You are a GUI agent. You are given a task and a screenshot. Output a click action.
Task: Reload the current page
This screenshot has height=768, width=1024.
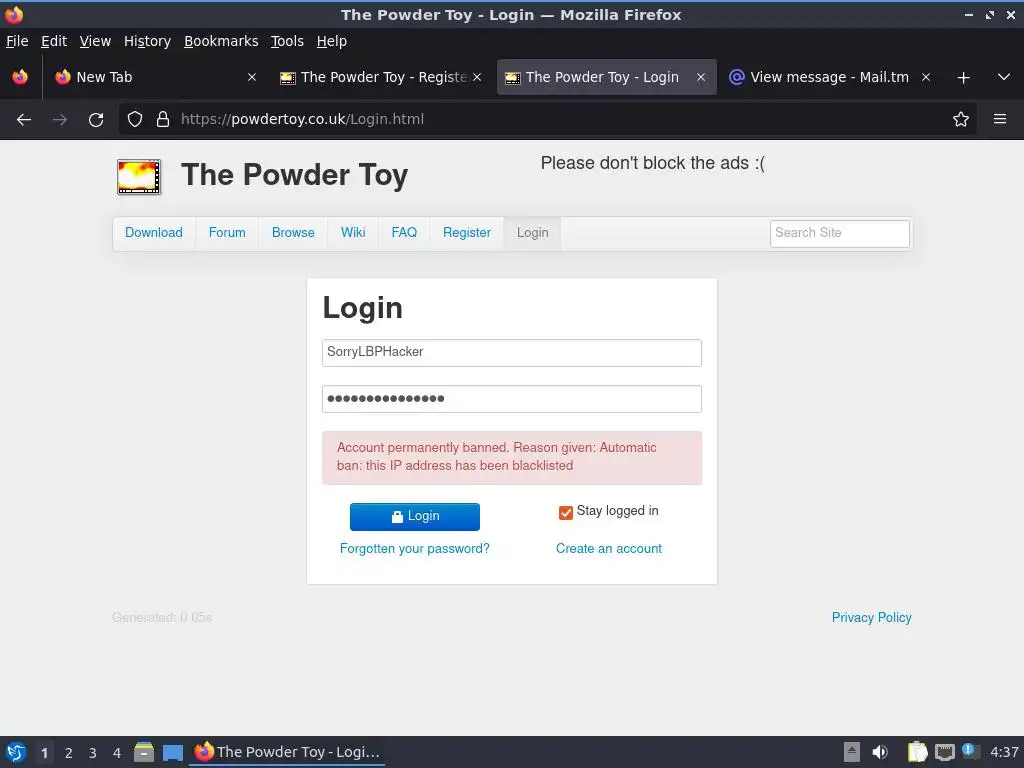(x=96, y=120)
